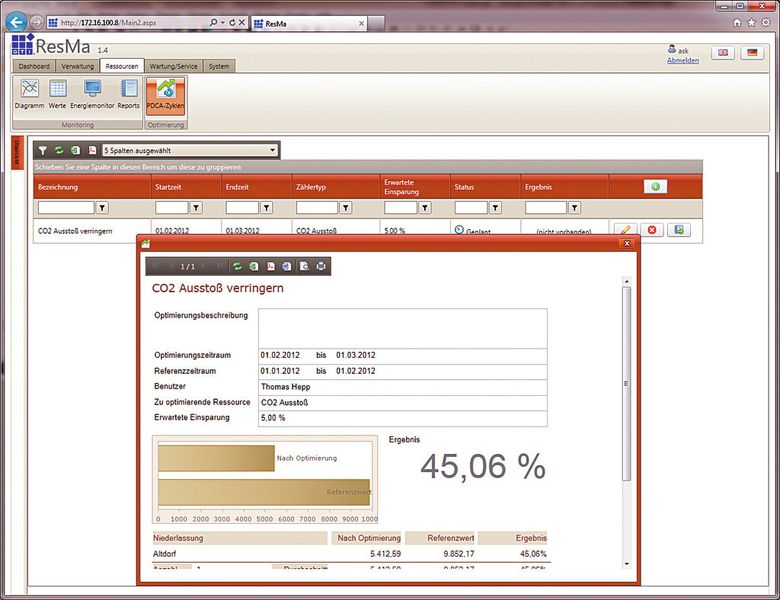Open filter options for Zählertyp column
This screenshot has width=780, height=600.
[345, 207]
